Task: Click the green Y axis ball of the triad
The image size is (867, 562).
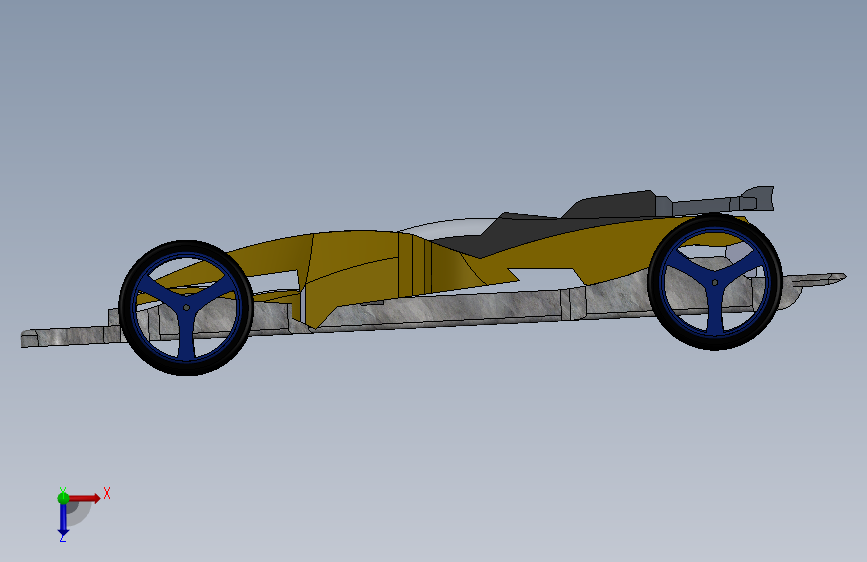Action: 63,498
